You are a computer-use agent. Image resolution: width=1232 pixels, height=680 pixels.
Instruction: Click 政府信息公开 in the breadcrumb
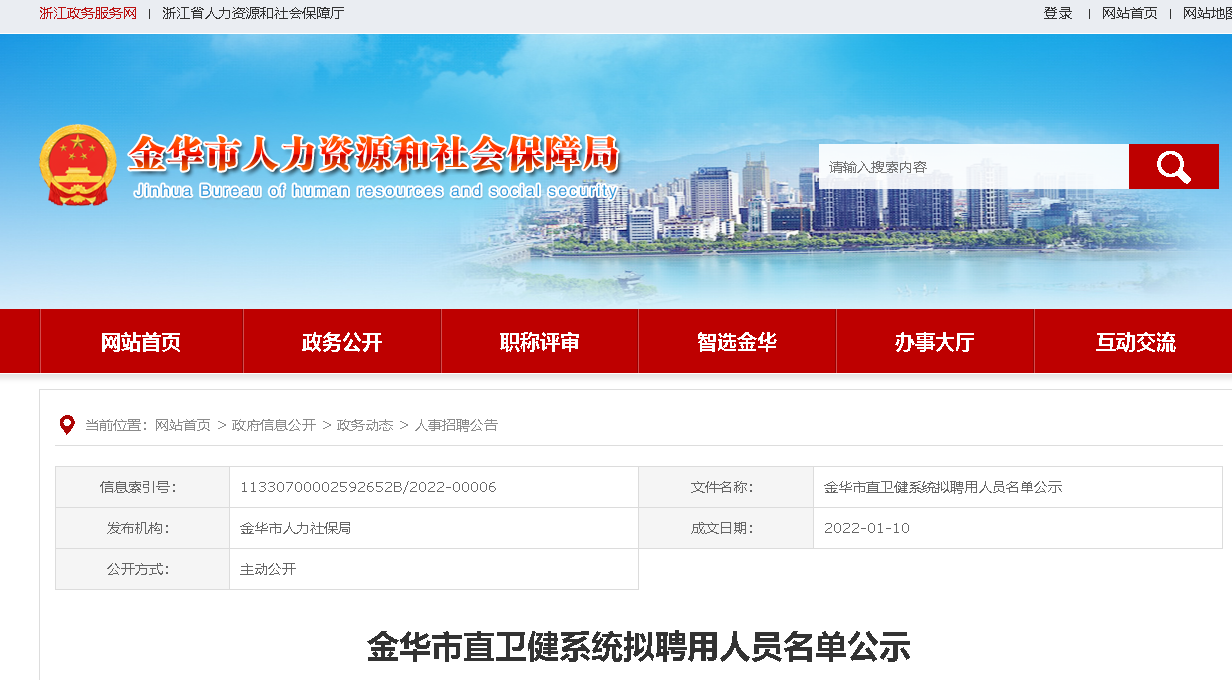pos(274,425)
